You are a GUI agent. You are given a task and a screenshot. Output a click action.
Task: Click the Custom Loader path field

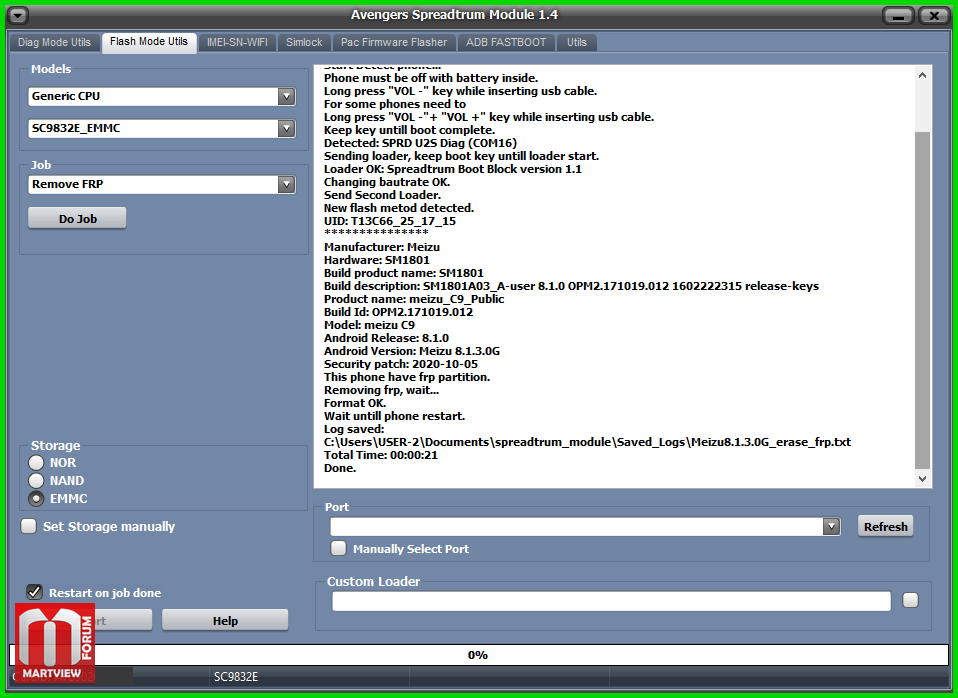tap(611, 601)
